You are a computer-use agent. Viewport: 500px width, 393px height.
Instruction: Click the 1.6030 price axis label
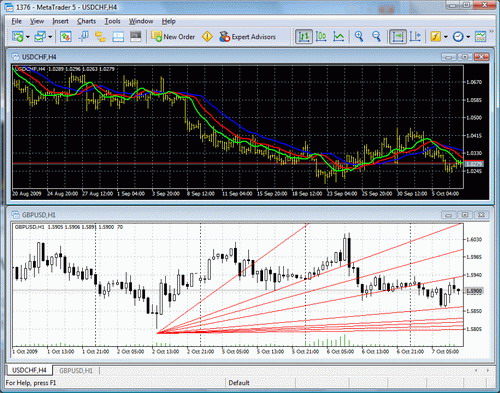point(474,239)
